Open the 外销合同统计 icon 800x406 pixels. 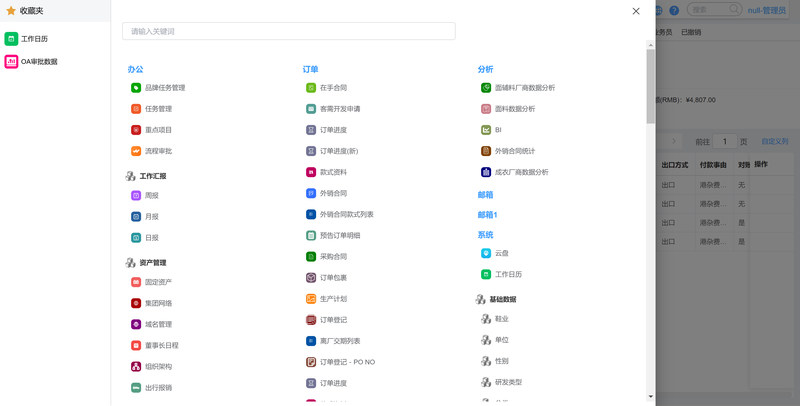click(486, 151)
